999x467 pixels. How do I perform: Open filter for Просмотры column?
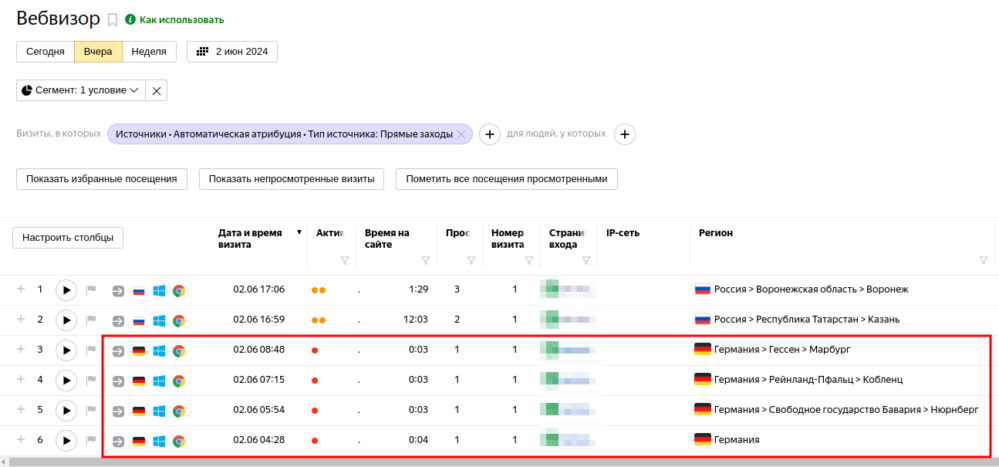pyautogui.click(x=471, y=260)
